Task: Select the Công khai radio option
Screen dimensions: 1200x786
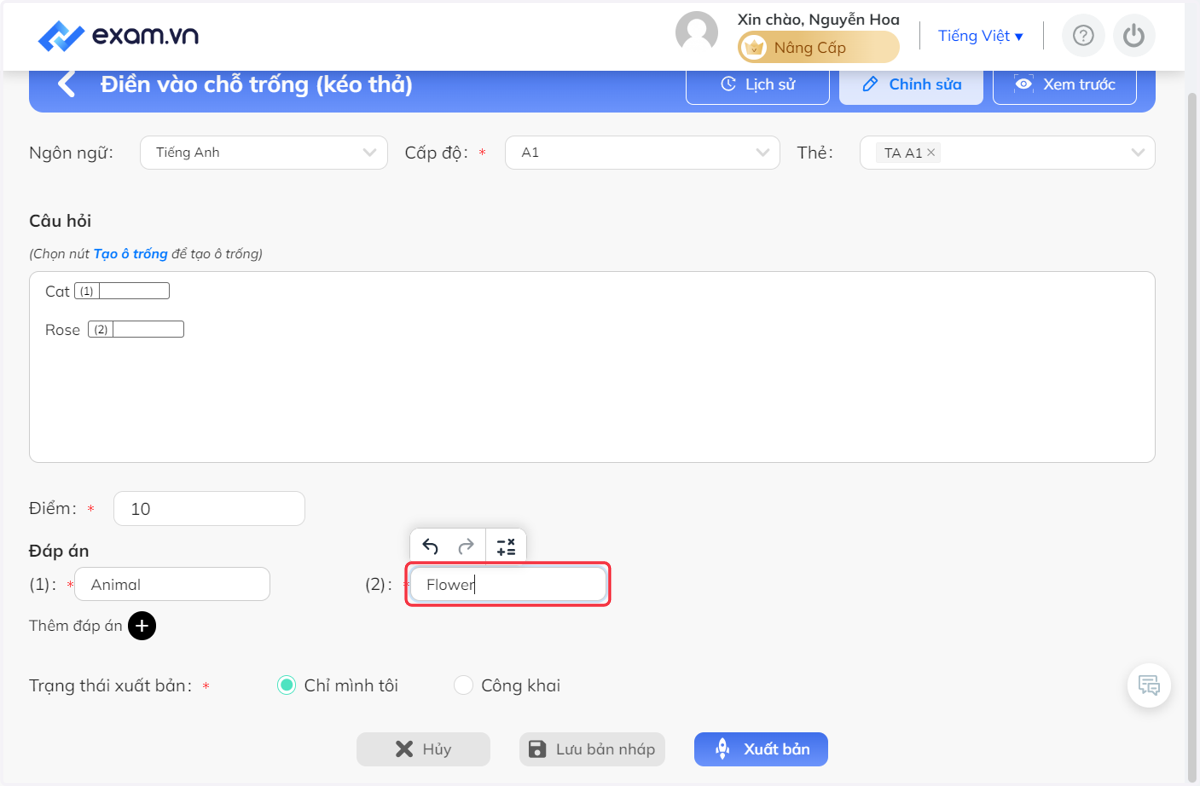Action: [463, 685]
